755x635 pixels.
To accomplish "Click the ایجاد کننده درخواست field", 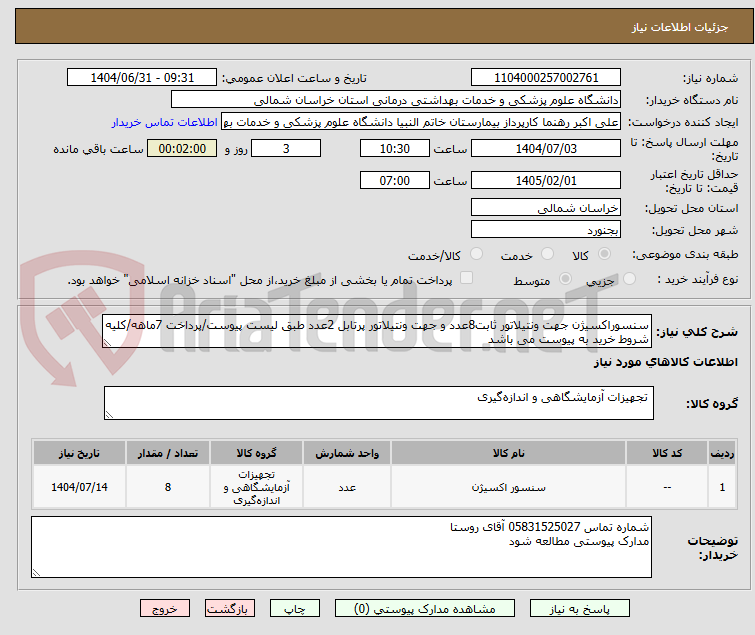I will coord(421,122).
